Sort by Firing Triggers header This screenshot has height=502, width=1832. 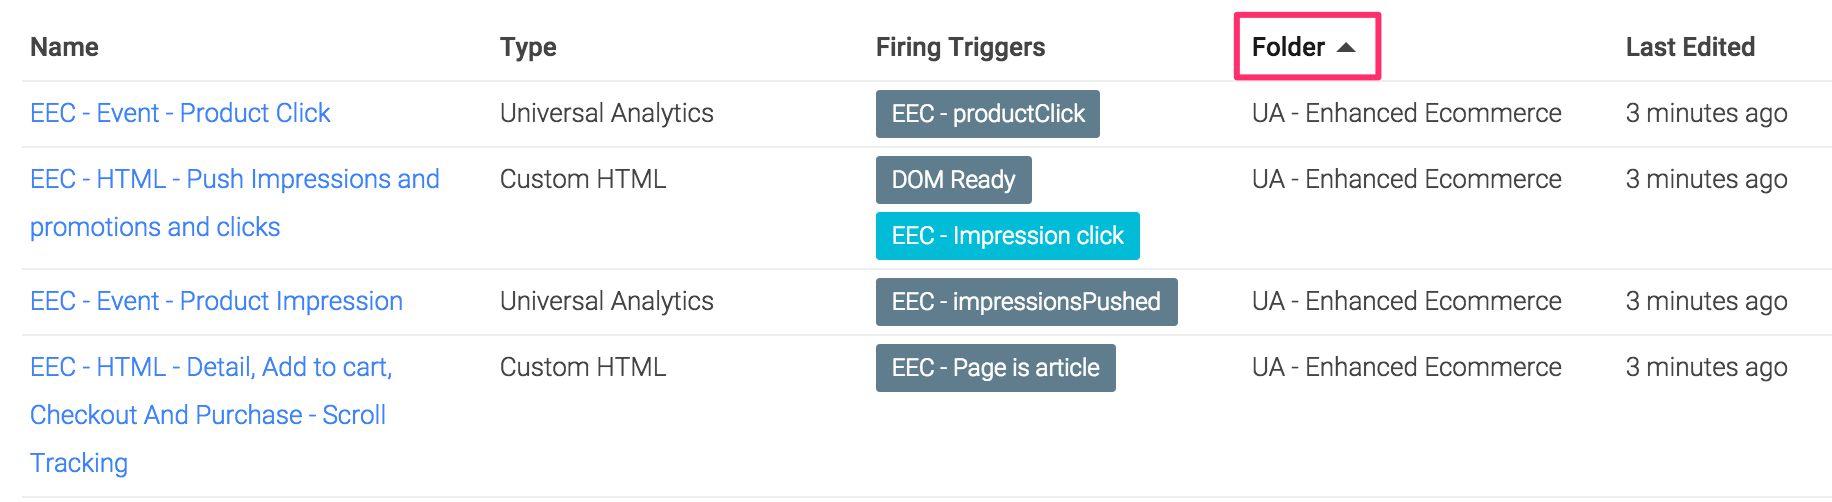pos(960,47)
